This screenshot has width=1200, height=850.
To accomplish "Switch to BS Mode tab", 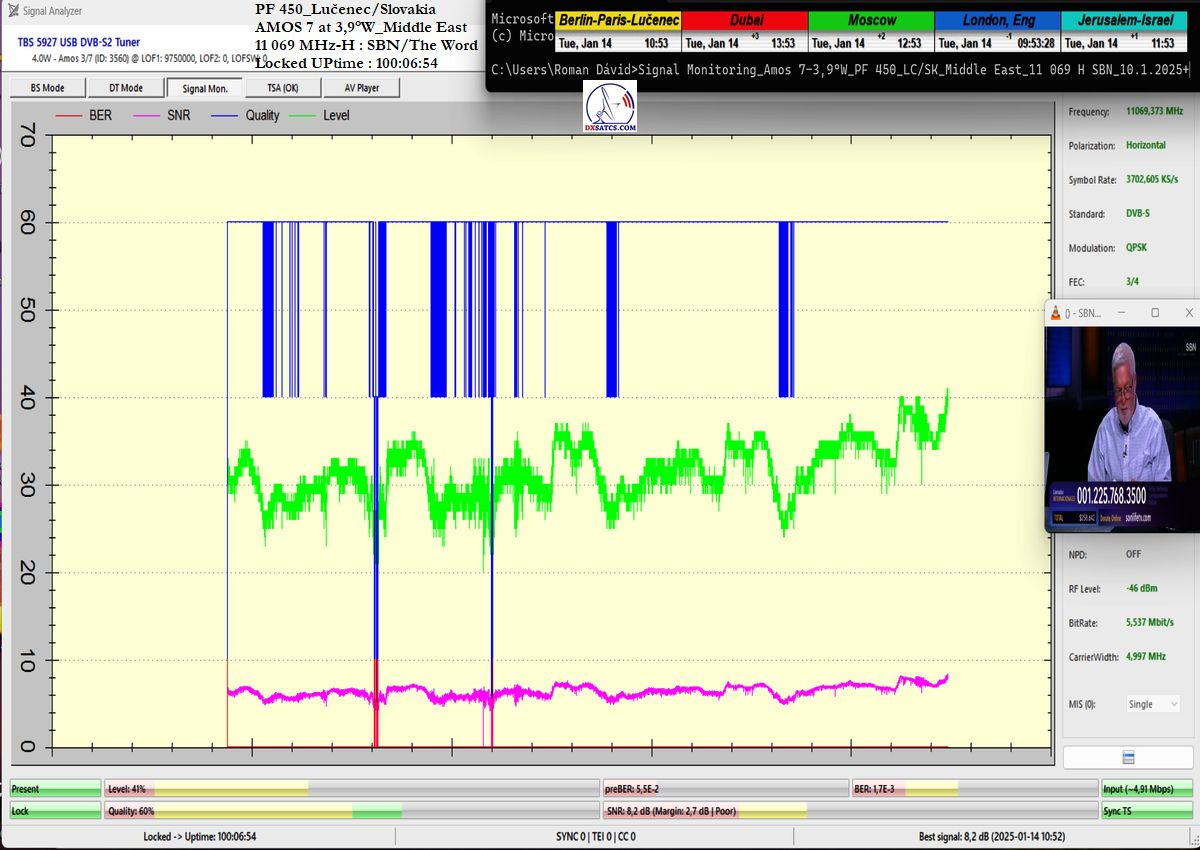I will [x=47, y=88].
